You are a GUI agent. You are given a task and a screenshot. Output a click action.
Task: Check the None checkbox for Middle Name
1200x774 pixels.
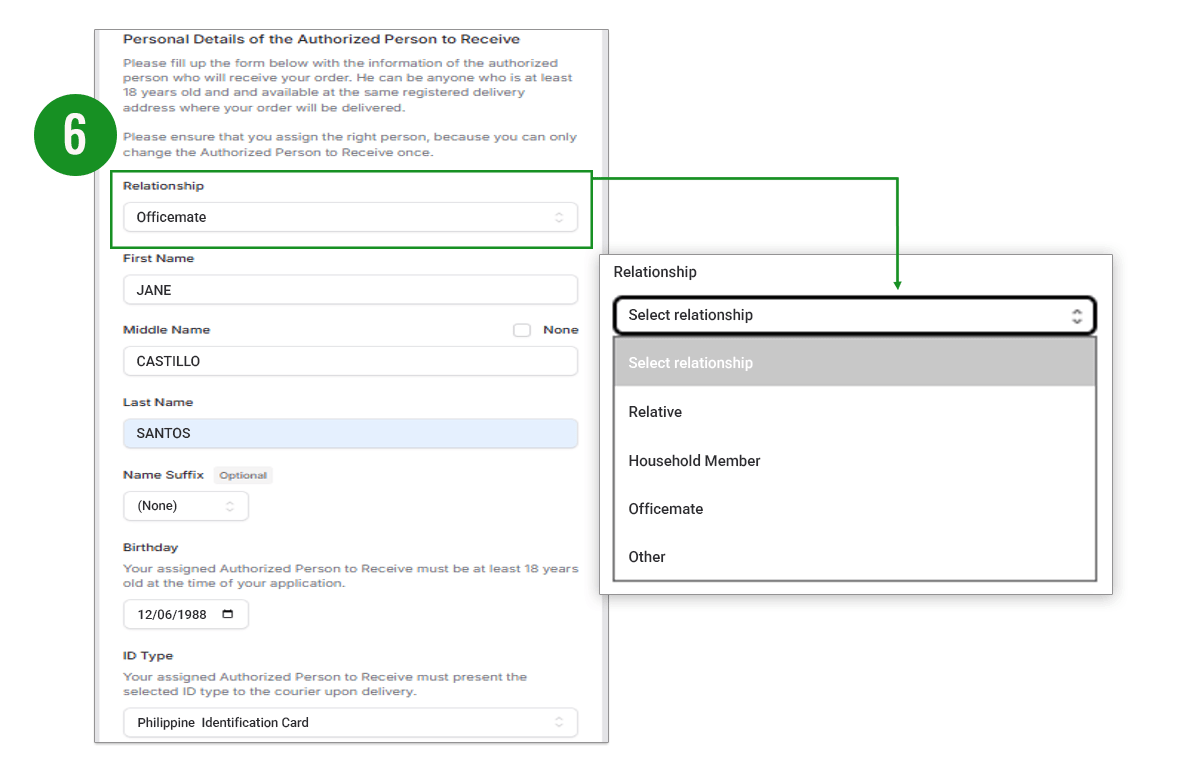[x=522, y=330]
